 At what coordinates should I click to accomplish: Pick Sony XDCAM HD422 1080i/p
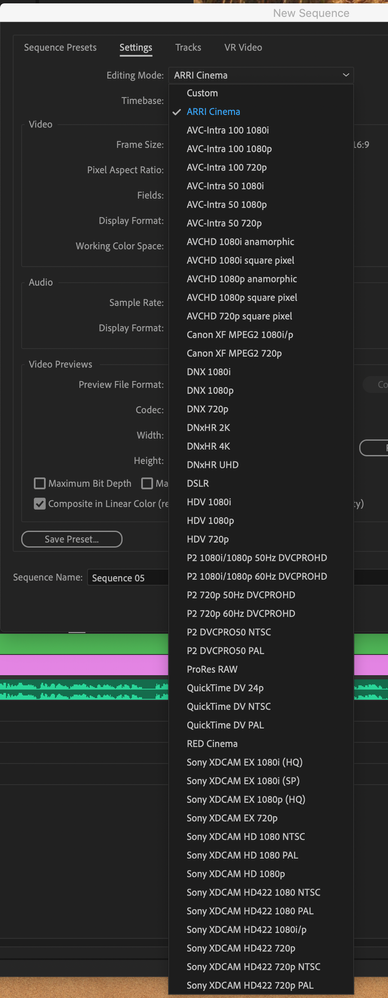point(261,930)
